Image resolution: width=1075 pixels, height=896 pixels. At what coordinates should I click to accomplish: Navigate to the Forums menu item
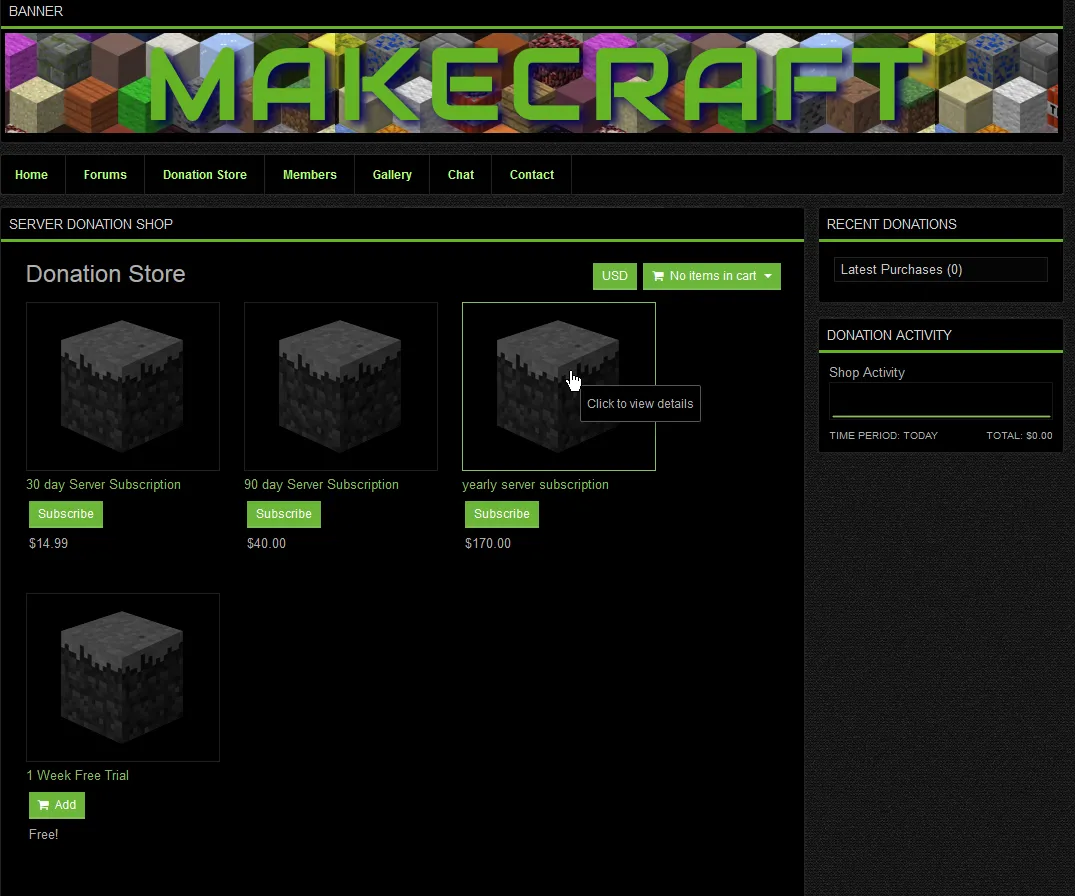pos(104,174)
